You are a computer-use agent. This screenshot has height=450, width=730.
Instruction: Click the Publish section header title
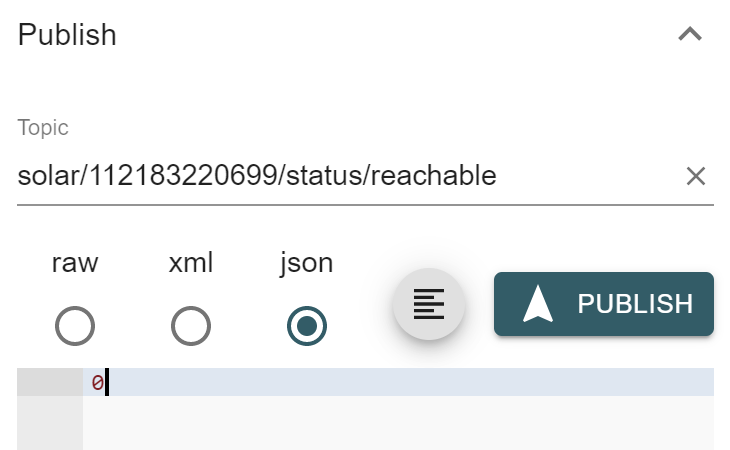[67, 35]
